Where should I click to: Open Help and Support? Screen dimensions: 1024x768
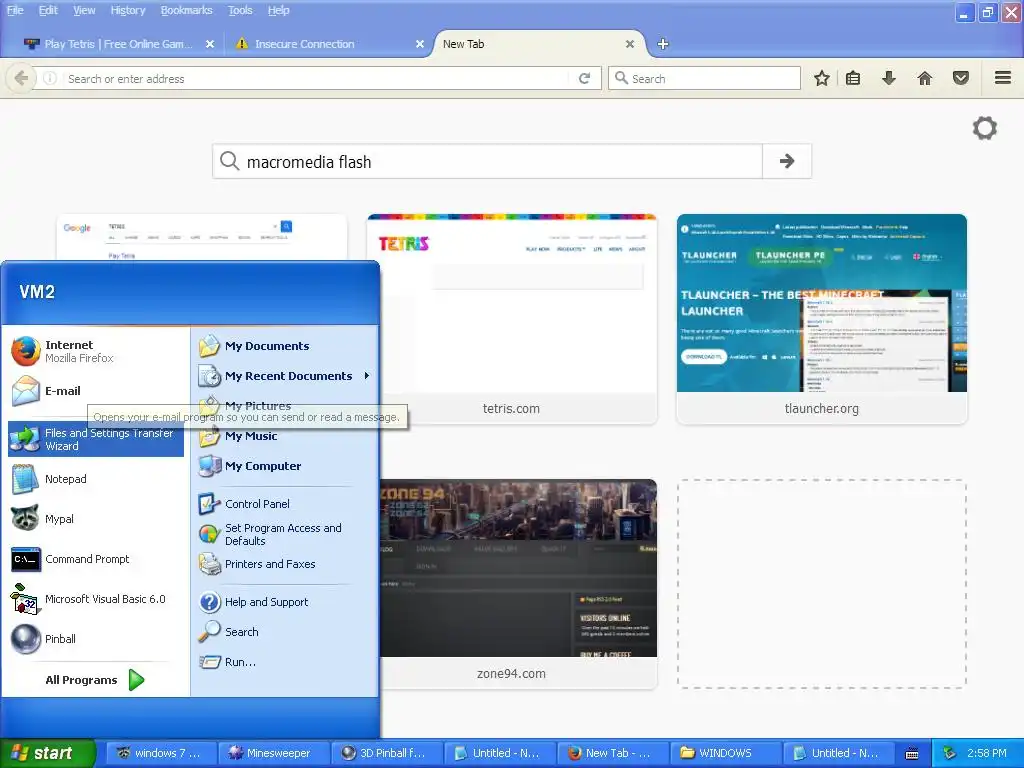[285, 601]
